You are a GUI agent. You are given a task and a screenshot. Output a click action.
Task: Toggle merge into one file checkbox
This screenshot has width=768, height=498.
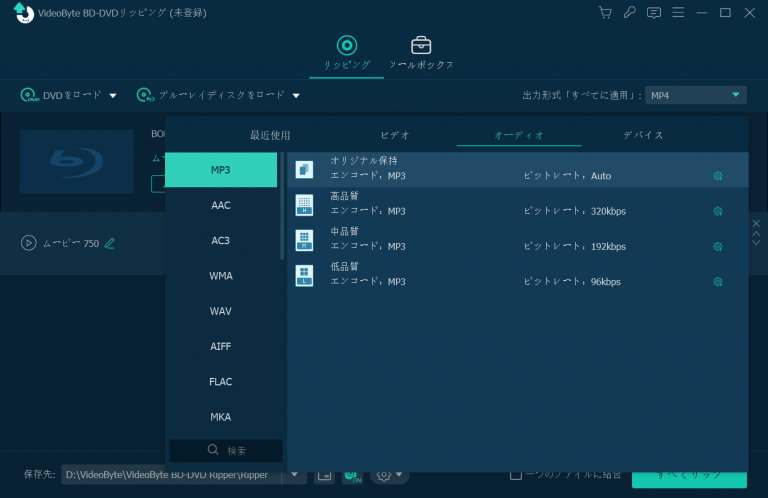click(516, 474)
